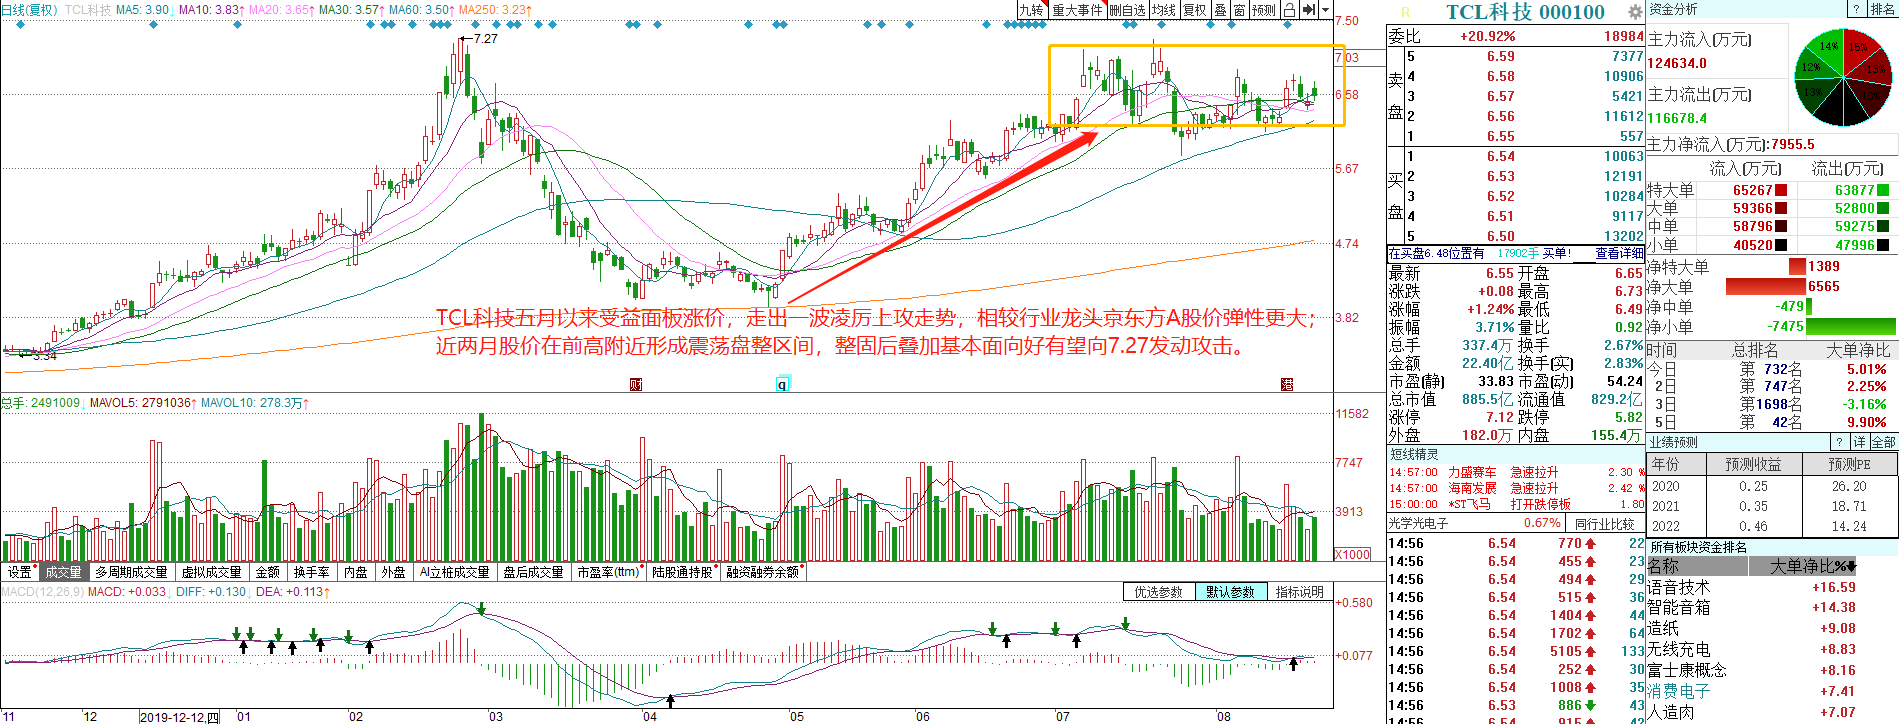The height and width of the screenshot is (724, 1899).
Task: Open the settings gear beside TCL科技 title
Action: tap(1635, 12)
